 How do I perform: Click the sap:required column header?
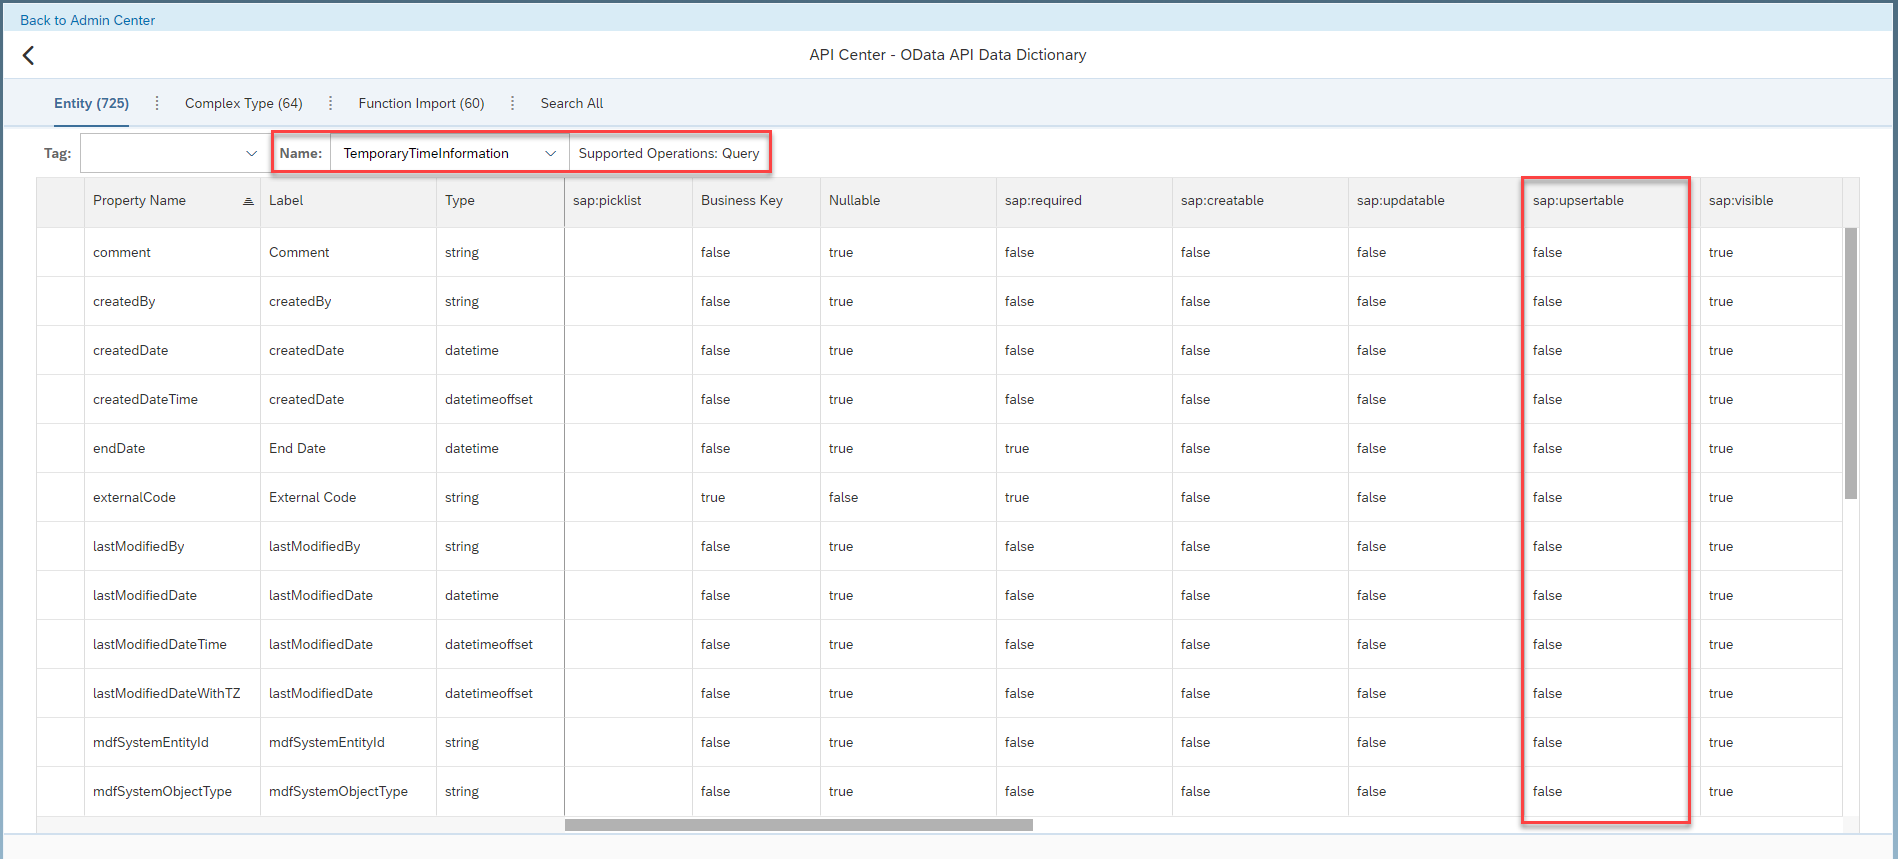(x=1084, y=201)
